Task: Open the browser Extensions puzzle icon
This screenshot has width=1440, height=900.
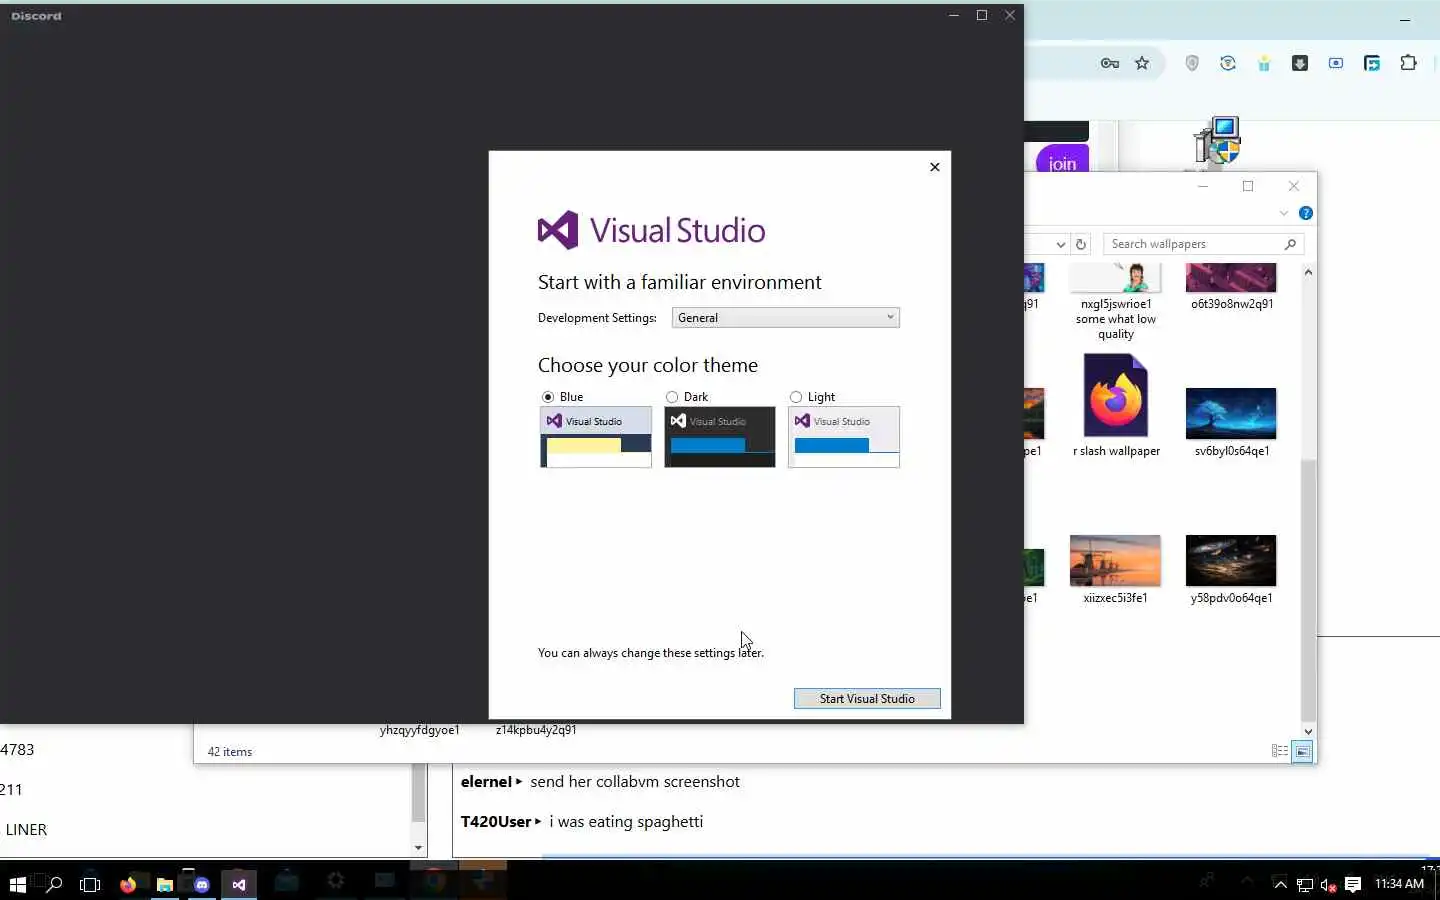Action: tap(1408, 63)
